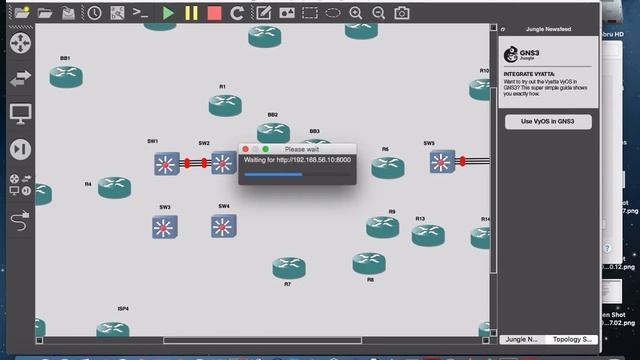Open snapshot manager clock icon

[94, 13]
